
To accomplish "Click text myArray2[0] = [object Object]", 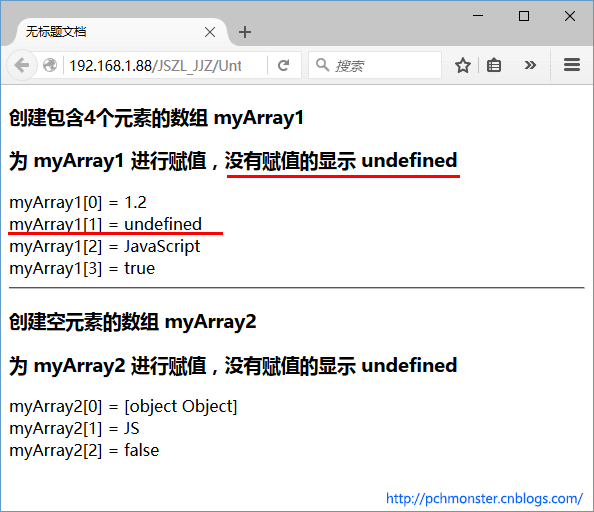I will click(x=123, y=407).
